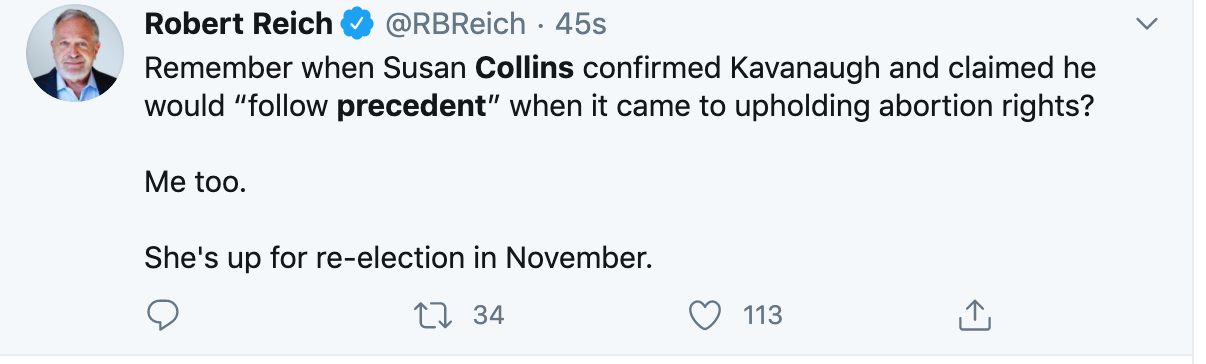Click the bold word Collins
The width and height of the screenshot is (1206, 364).
525,69
